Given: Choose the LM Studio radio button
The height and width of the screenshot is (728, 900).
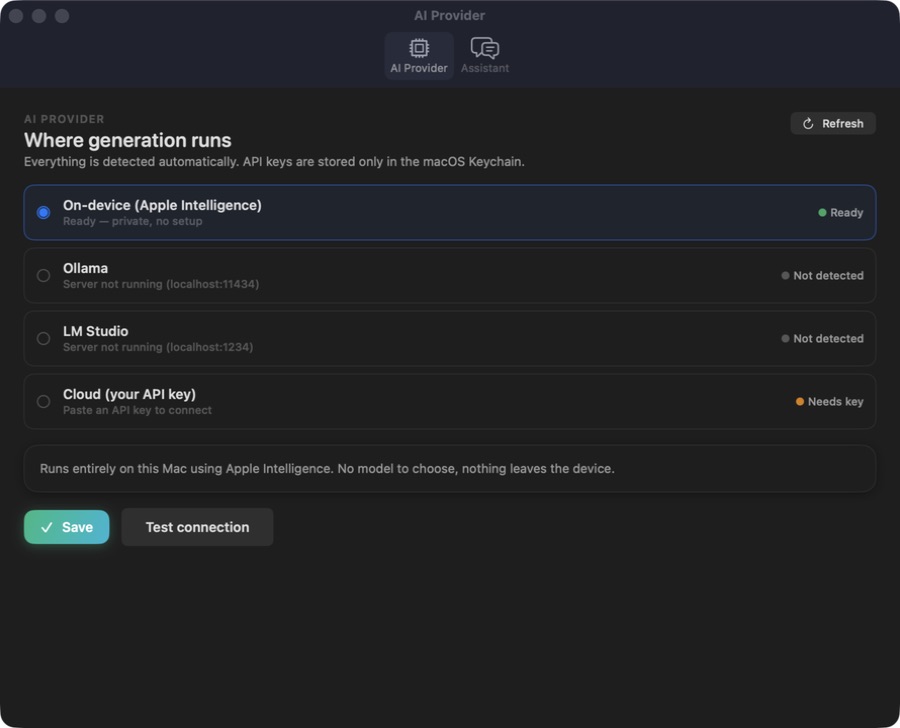Looking at the screenshot, I should tap(43, 339).
